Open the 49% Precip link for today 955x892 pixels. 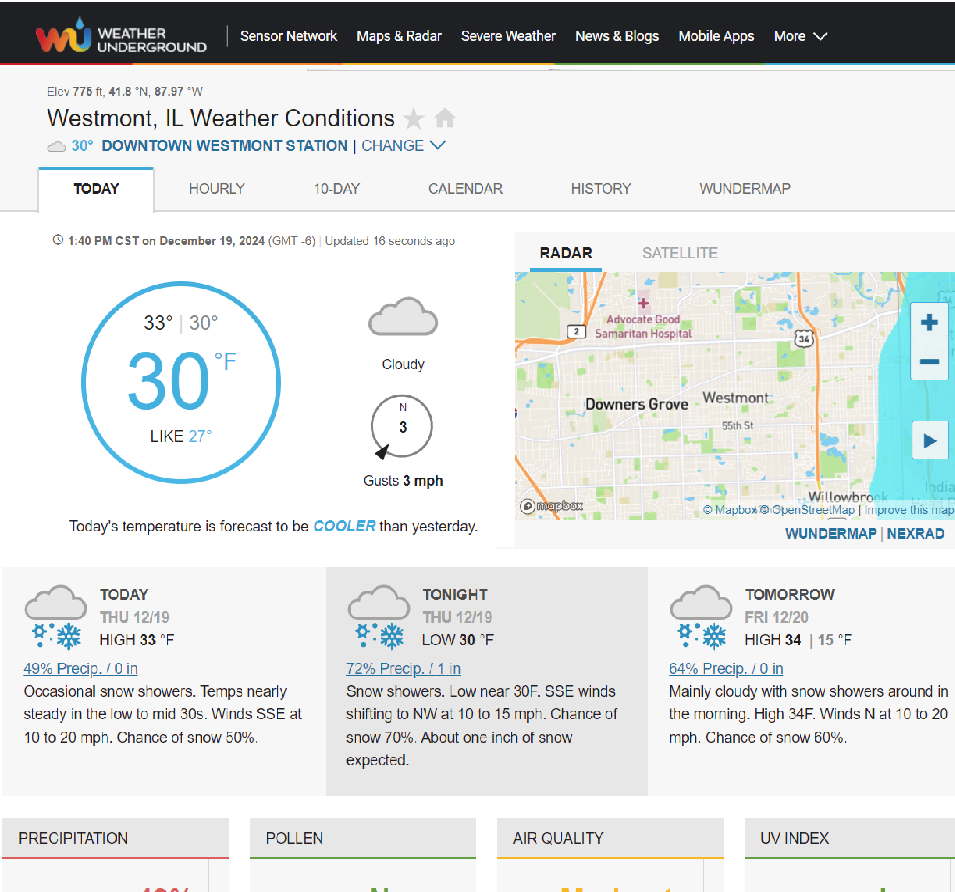pos(80,668)
